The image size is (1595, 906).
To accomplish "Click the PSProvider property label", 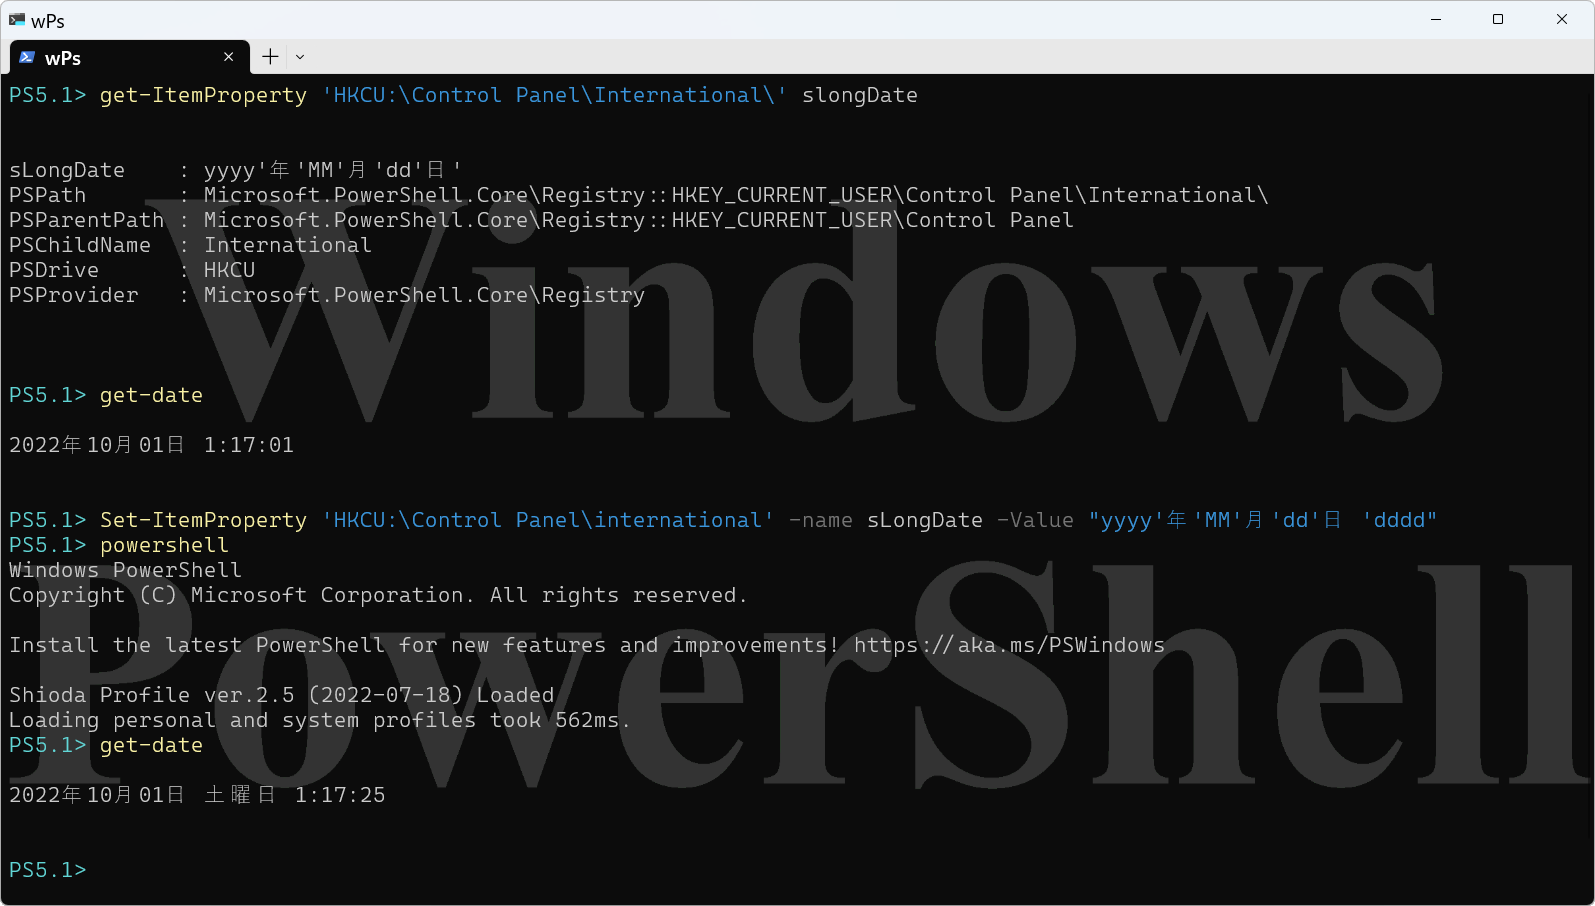I will [74, 295].
